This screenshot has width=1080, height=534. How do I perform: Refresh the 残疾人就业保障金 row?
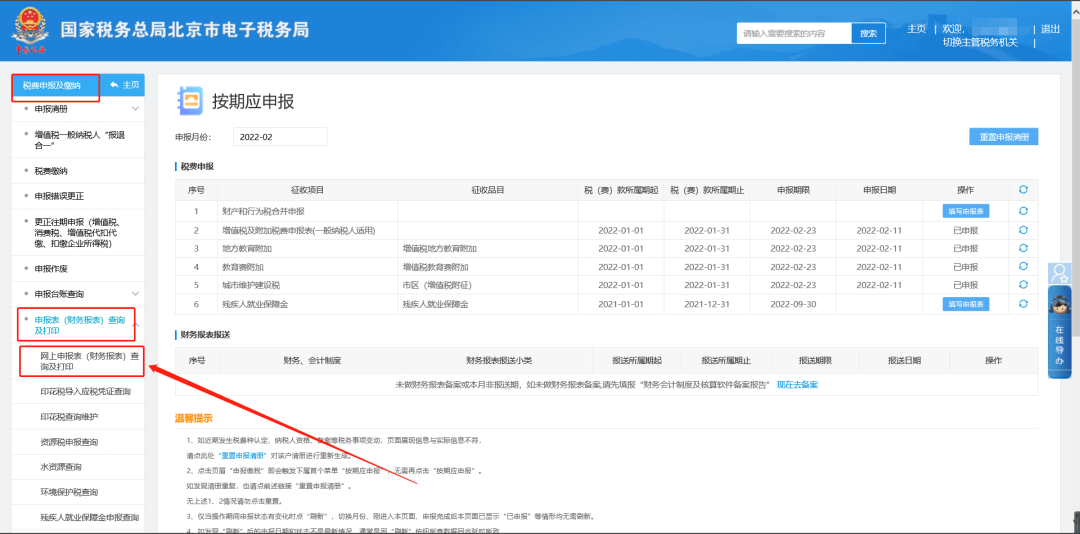[1023, 304]
